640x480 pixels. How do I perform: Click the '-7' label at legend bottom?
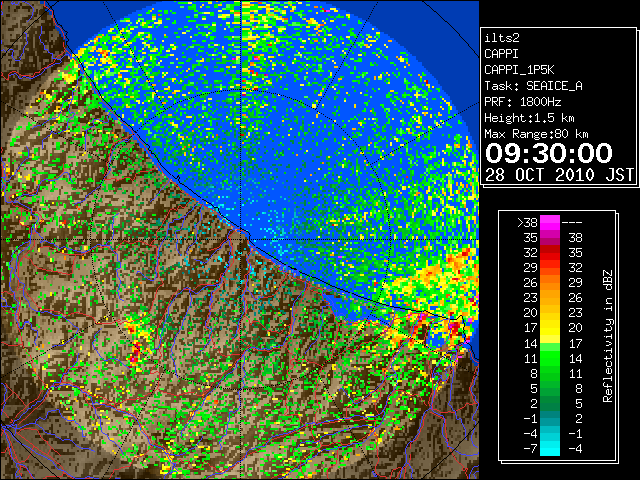point(530,449)
